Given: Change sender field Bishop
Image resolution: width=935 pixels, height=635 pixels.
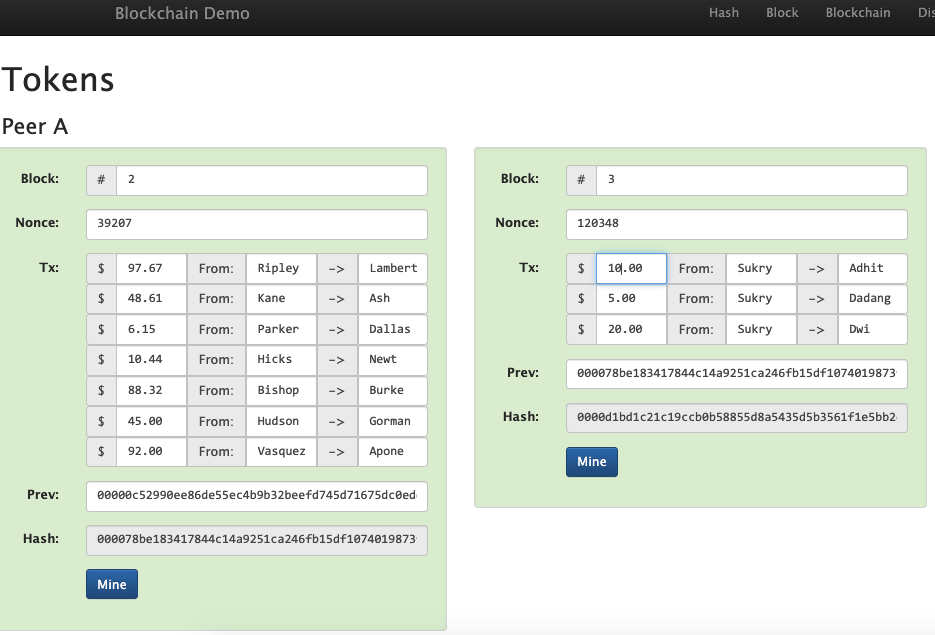Looking at the screenshot, I should tap(281, 391).
